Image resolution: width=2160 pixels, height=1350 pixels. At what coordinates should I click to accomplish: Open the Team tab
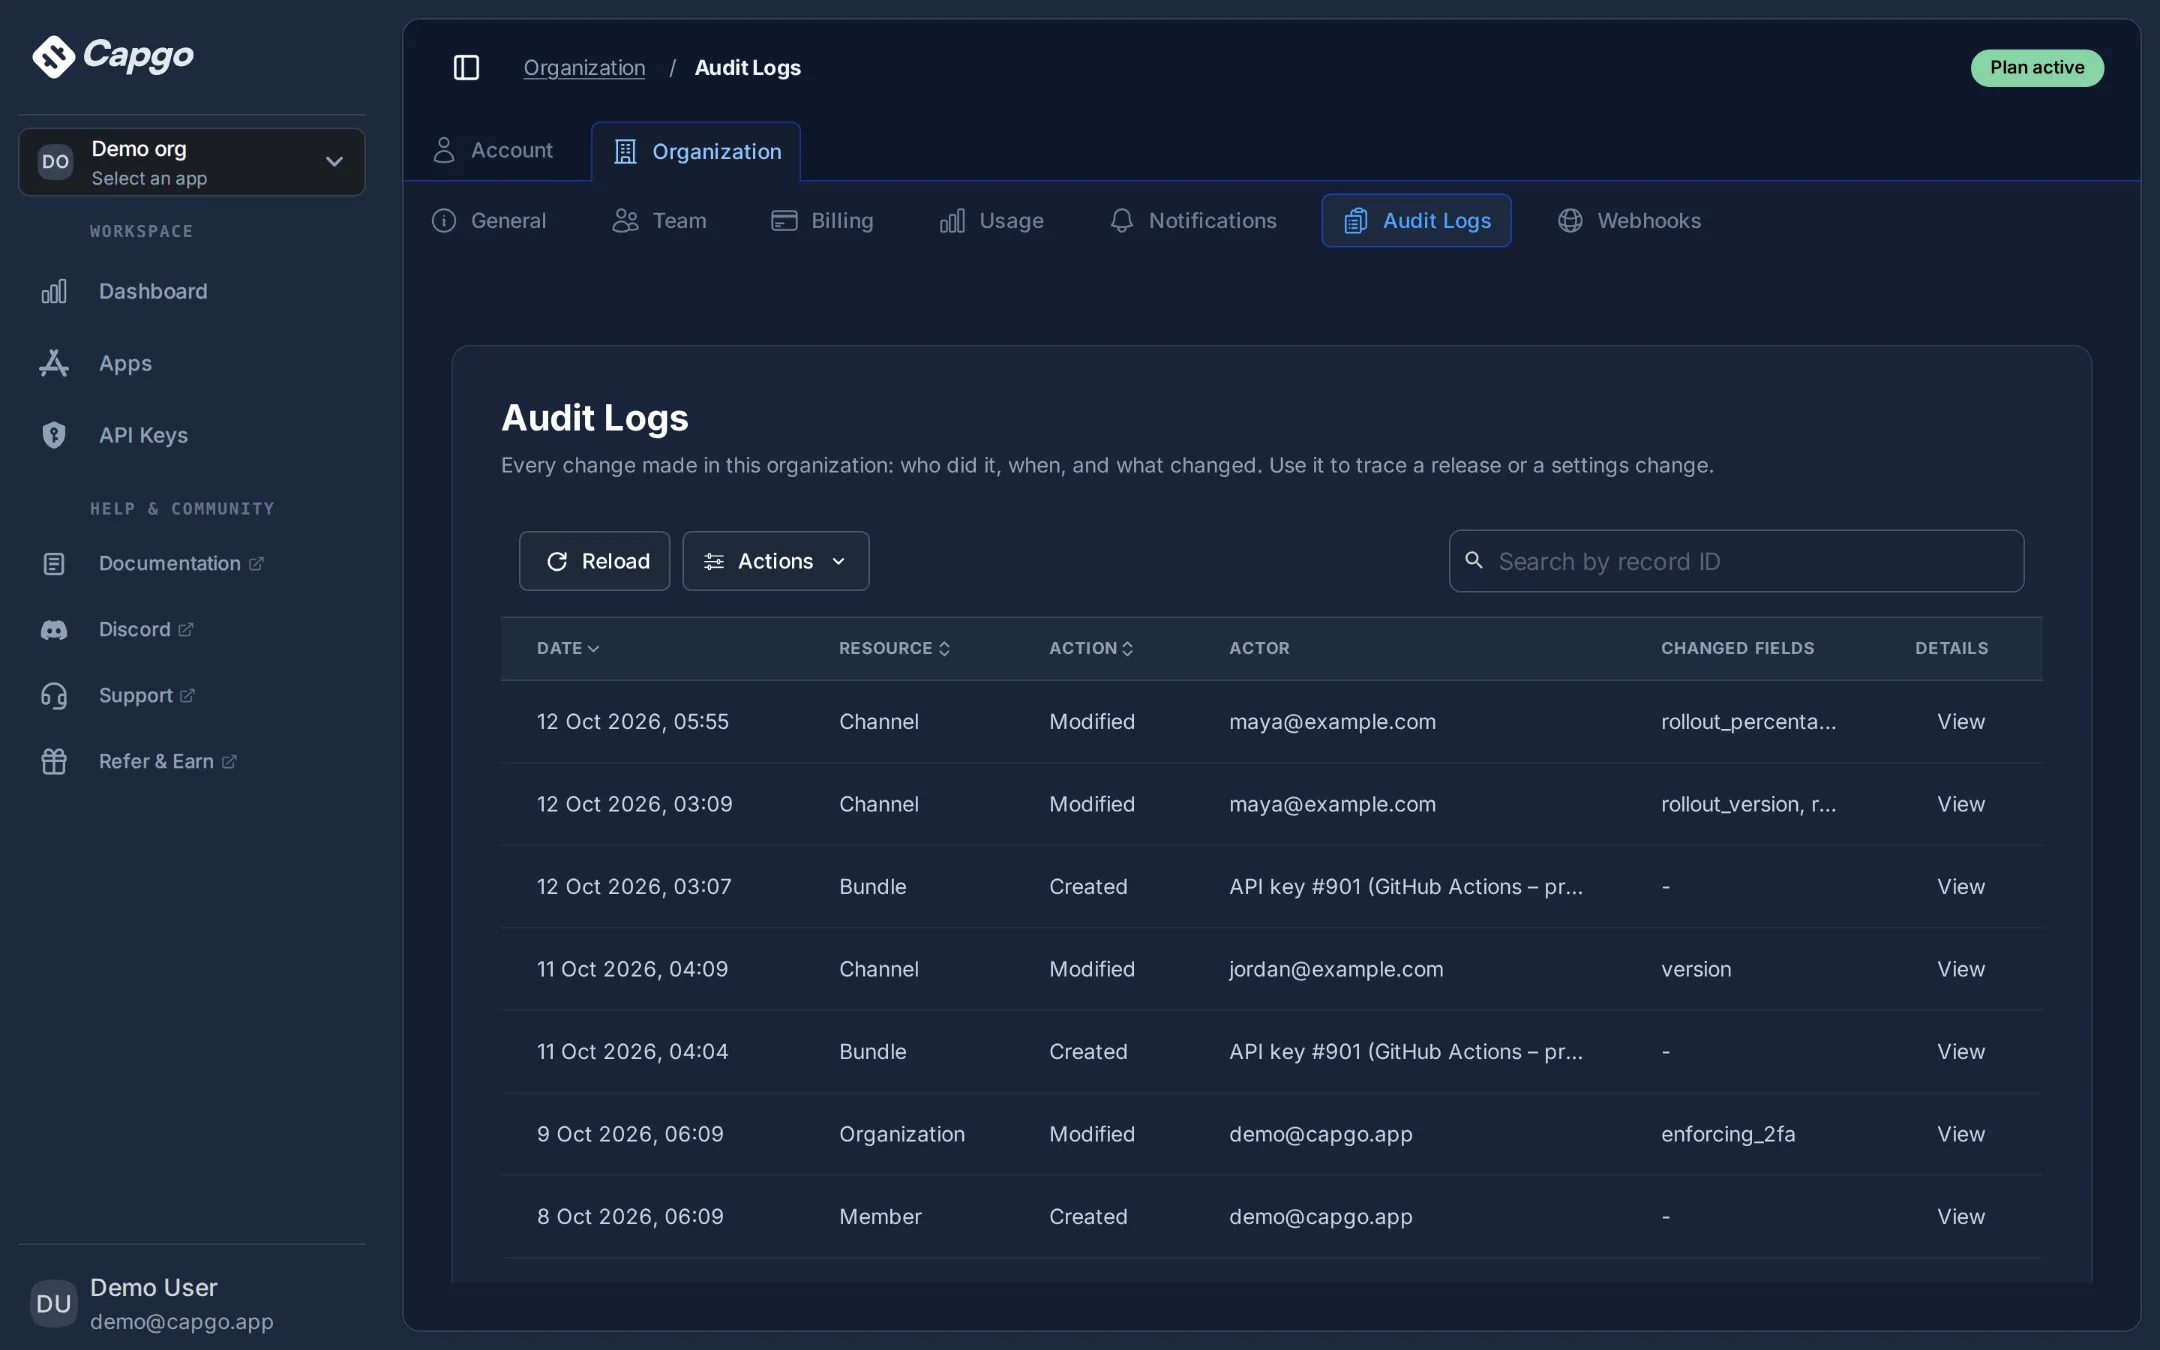[x=659, y=220]
